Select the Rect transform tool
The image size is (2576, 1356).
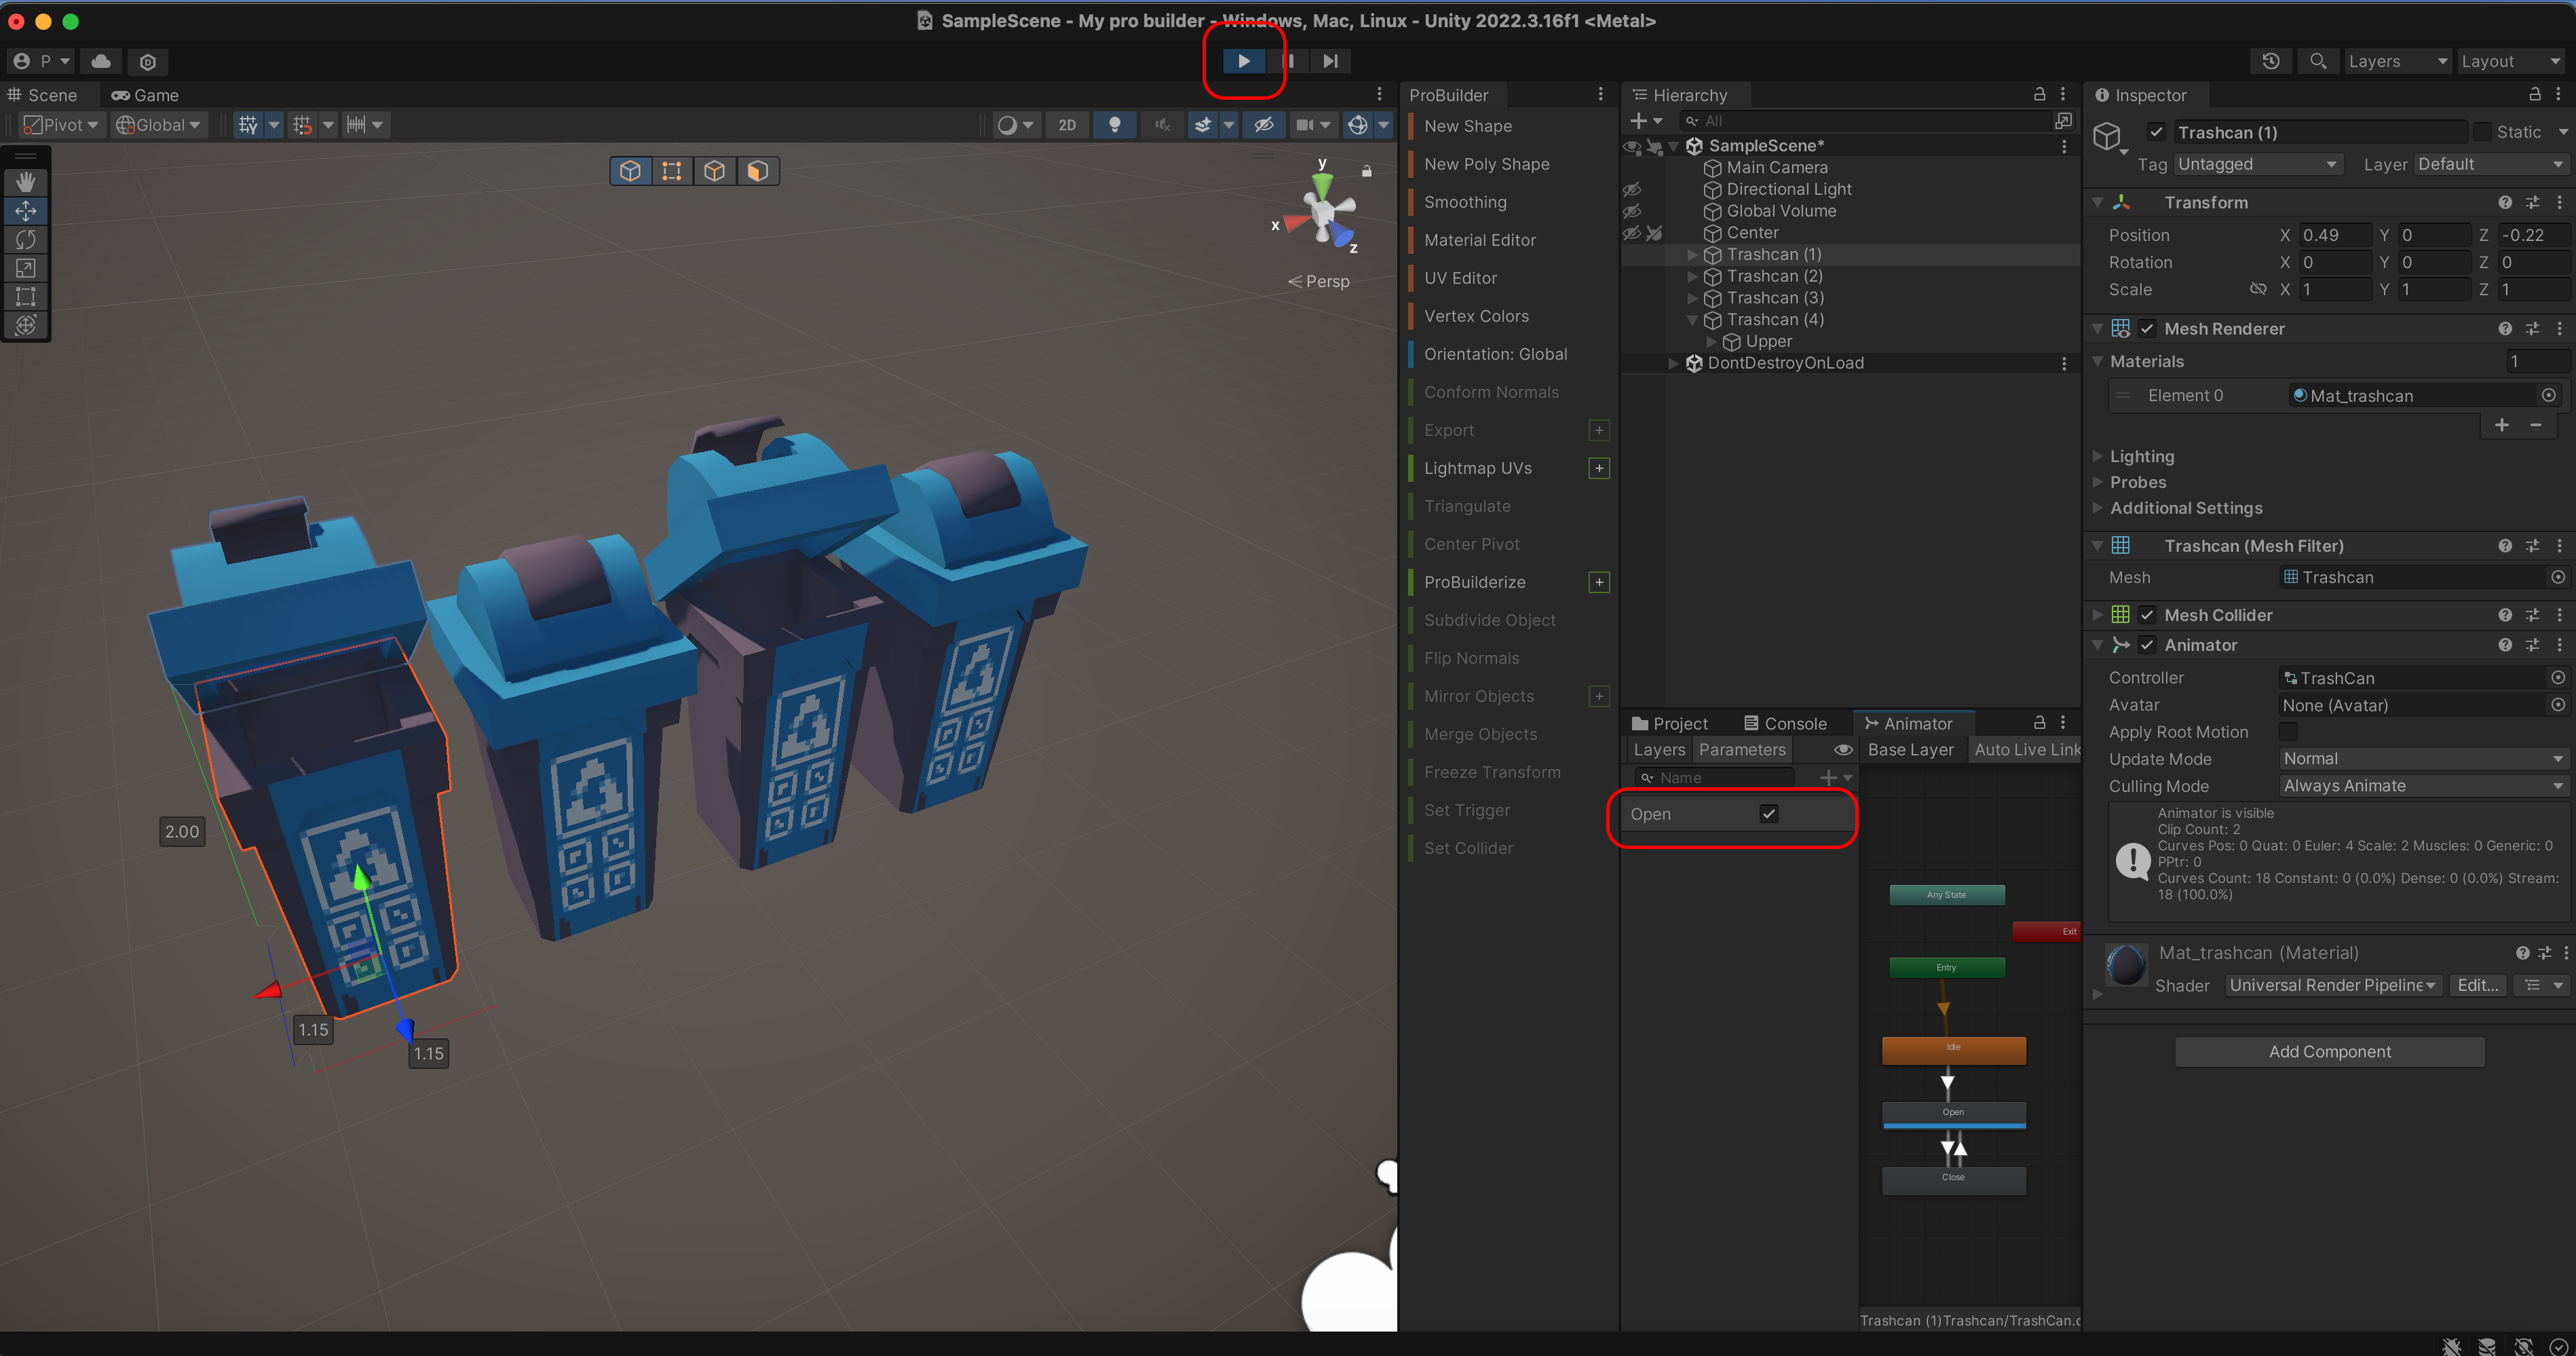[26, 297]
